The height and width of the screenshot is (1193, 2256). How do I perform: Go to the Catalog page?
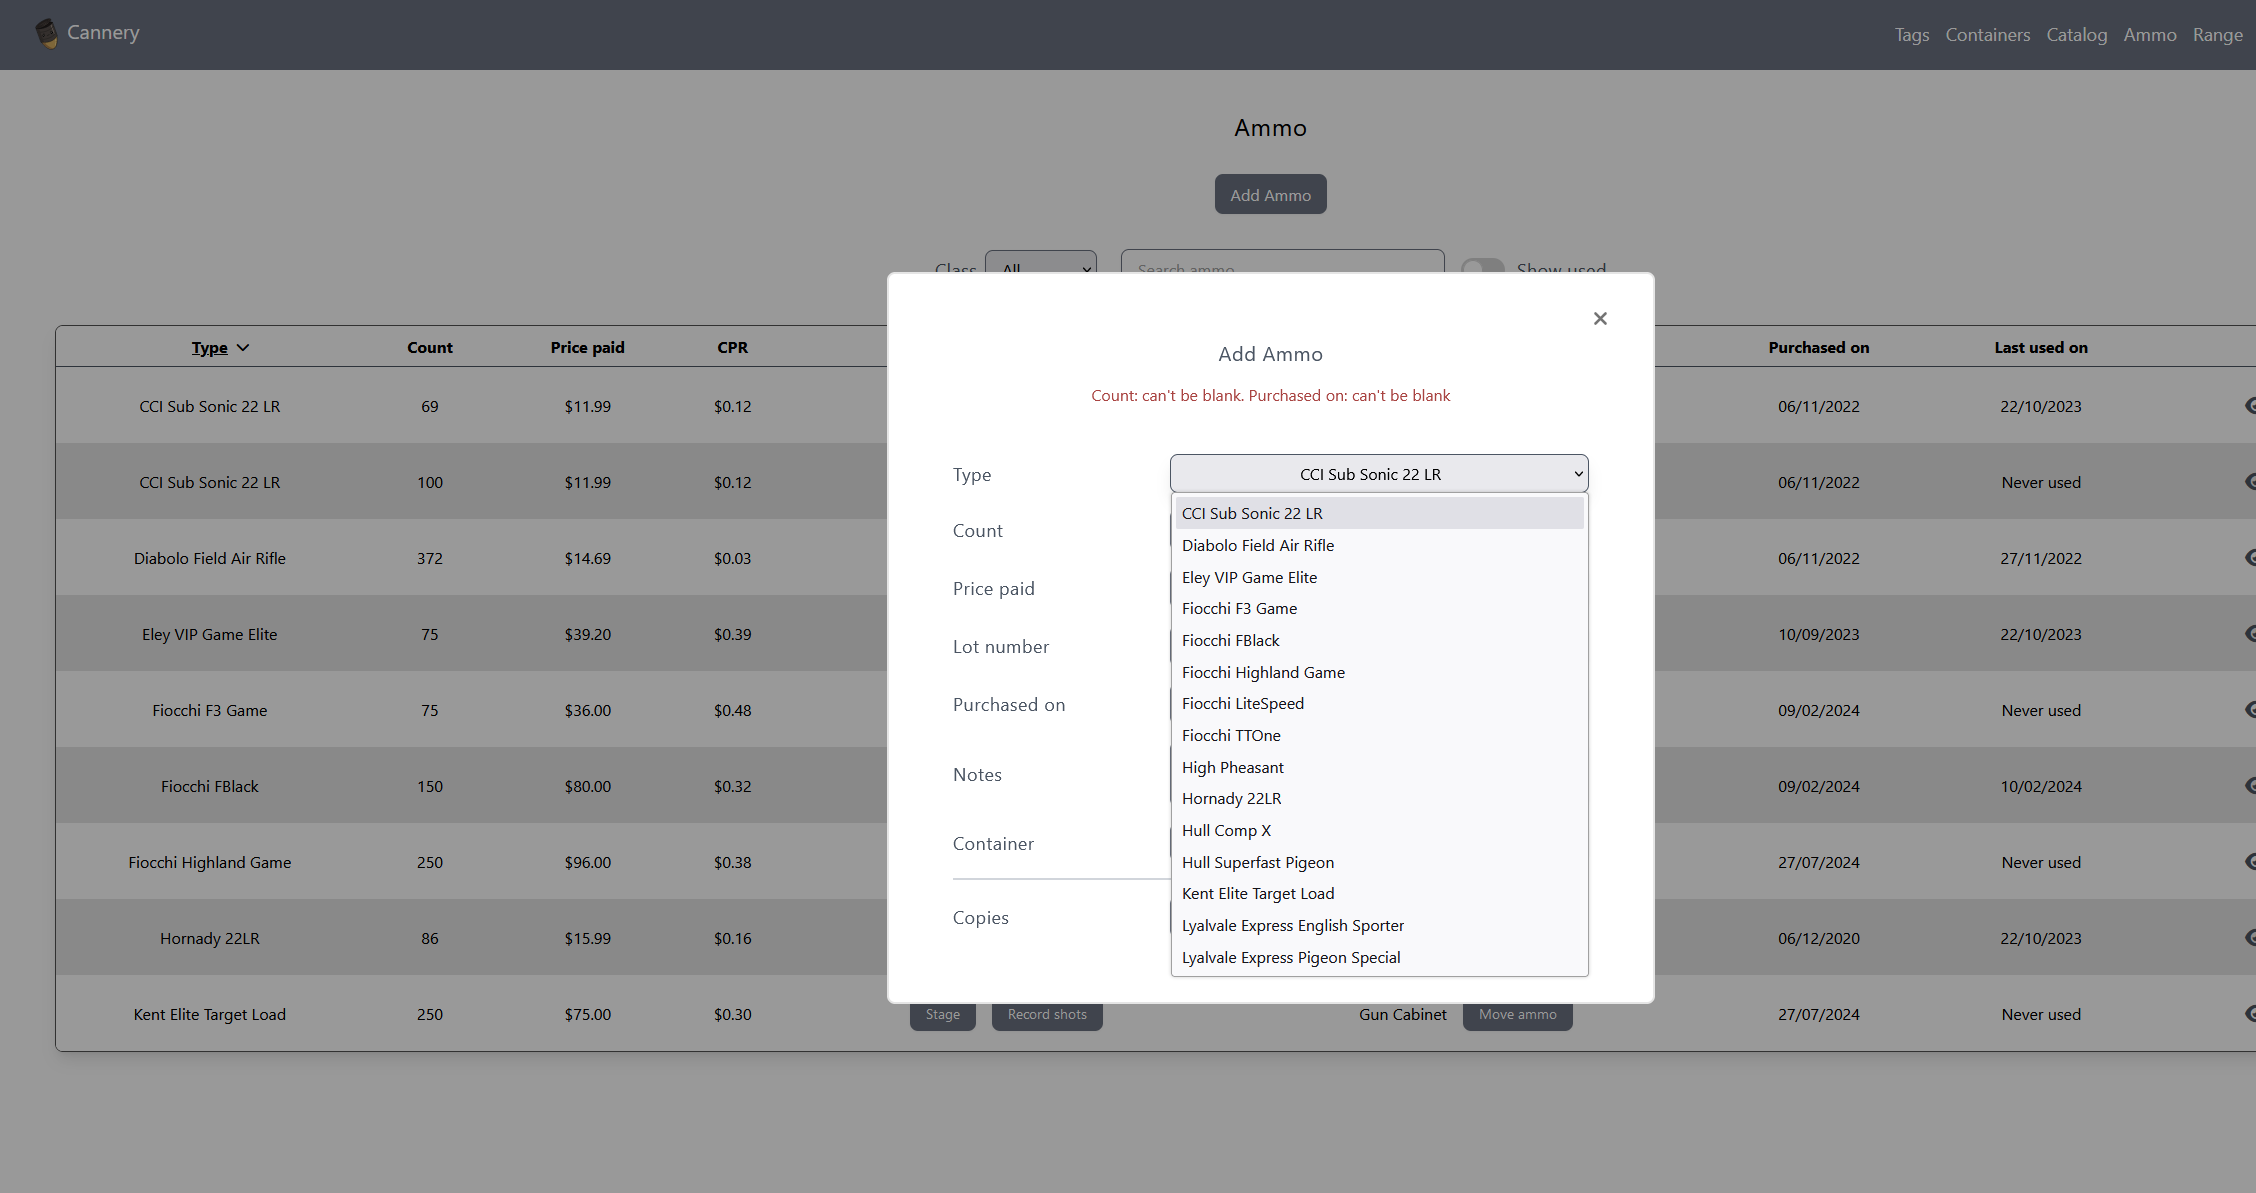click(x=2076, y=35)
